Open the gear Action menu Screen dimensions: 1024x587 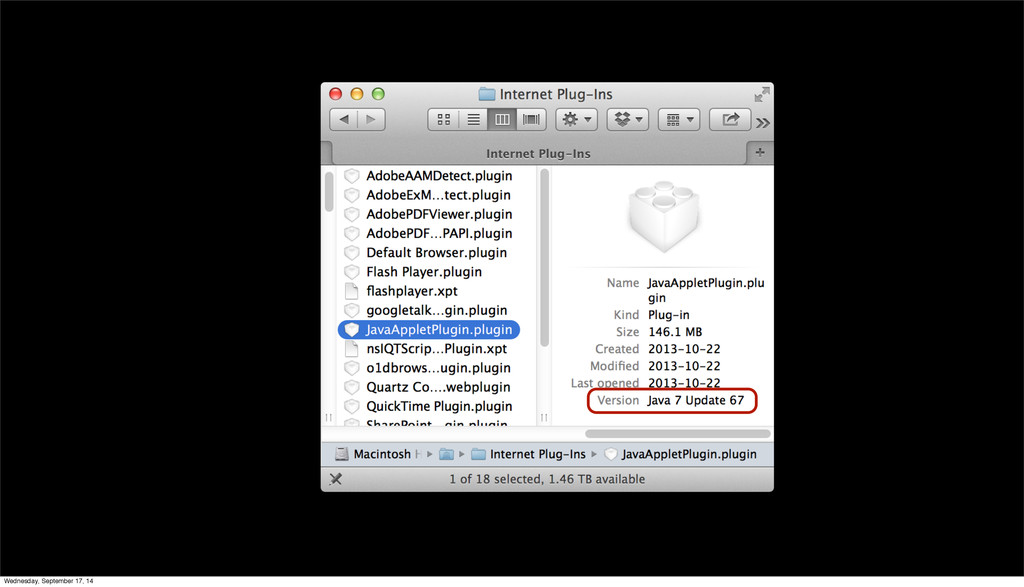(576, 119)
